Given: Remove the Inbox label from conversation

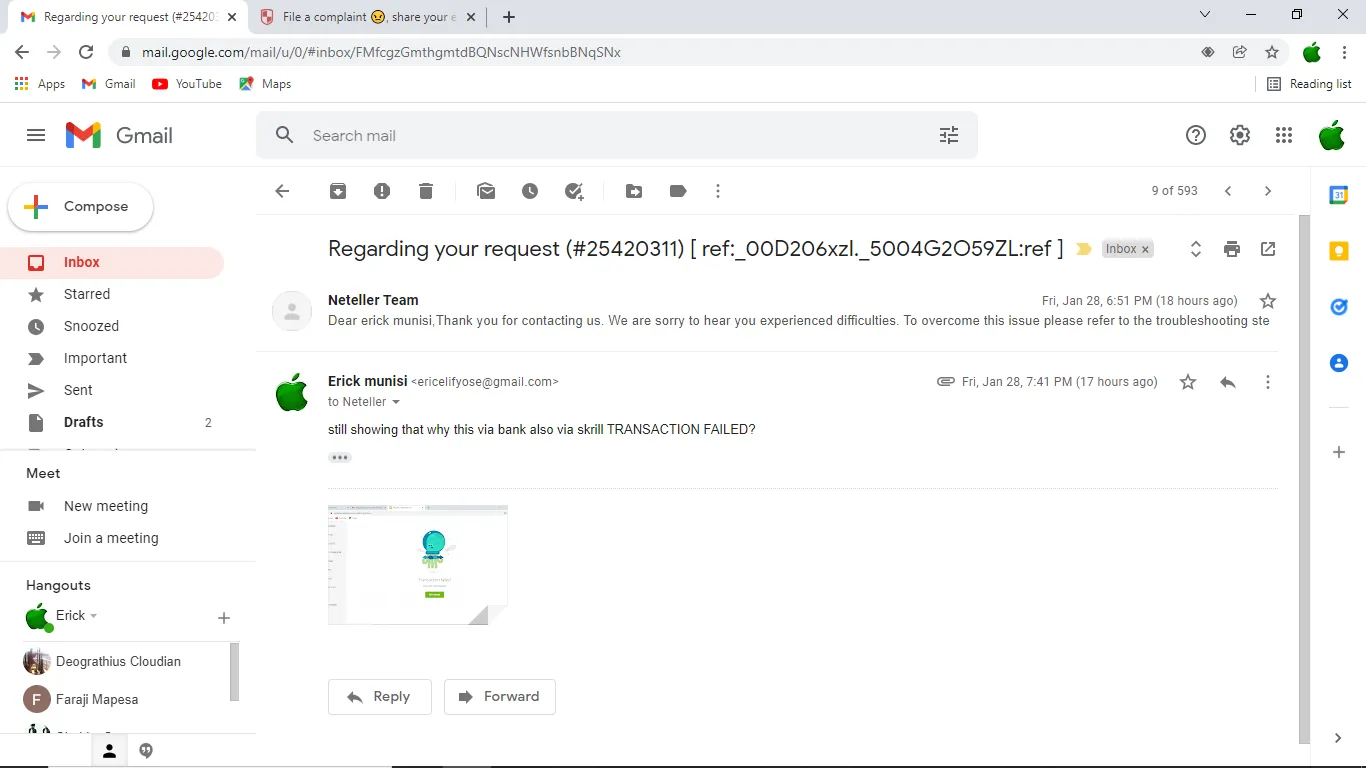Looking at the screenshot, I should [x=1145, y=249].
